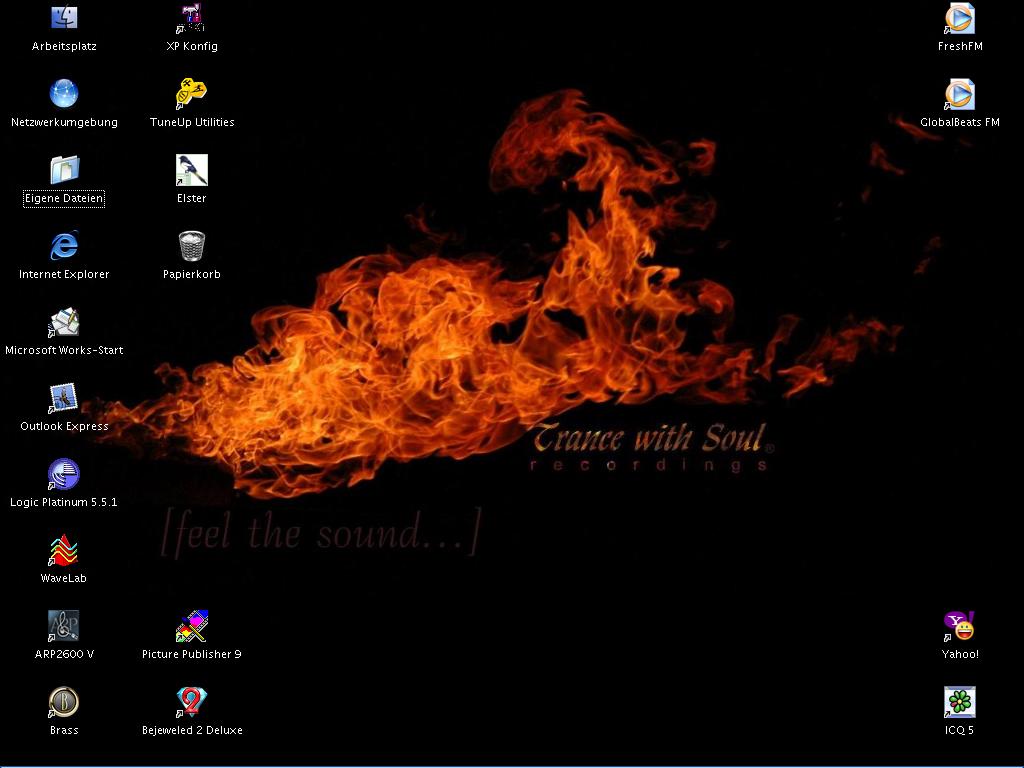The width and height of the screenshot is (1024, 768).
Task: Select the FreshFM media shortcut
Action: 960,18
